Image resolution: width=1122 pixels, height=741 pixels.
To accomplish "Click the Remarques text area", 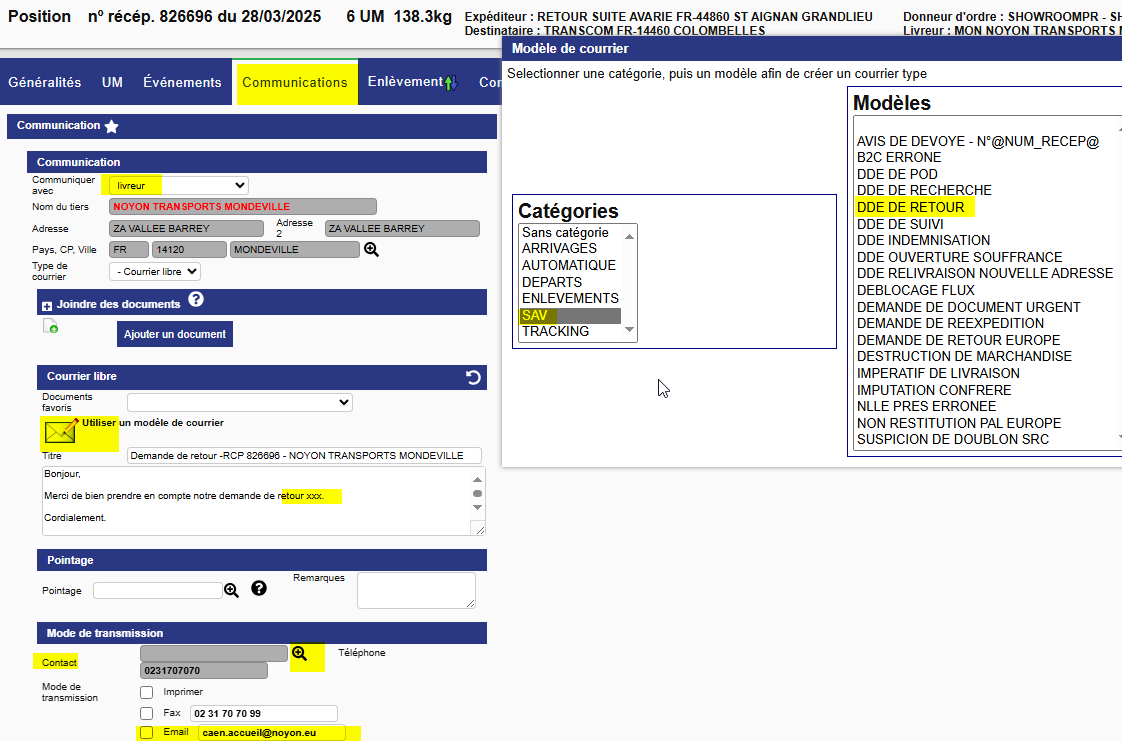I will point(416,591).
